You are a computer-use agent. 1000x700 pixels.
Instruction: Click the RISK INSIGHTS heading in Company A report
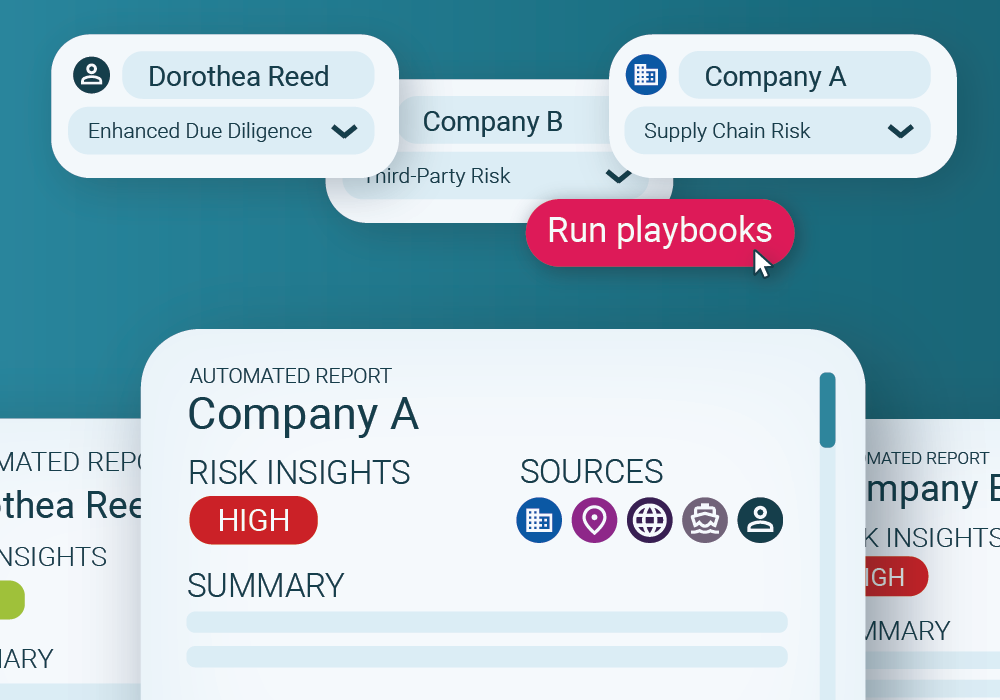point(299,472)
